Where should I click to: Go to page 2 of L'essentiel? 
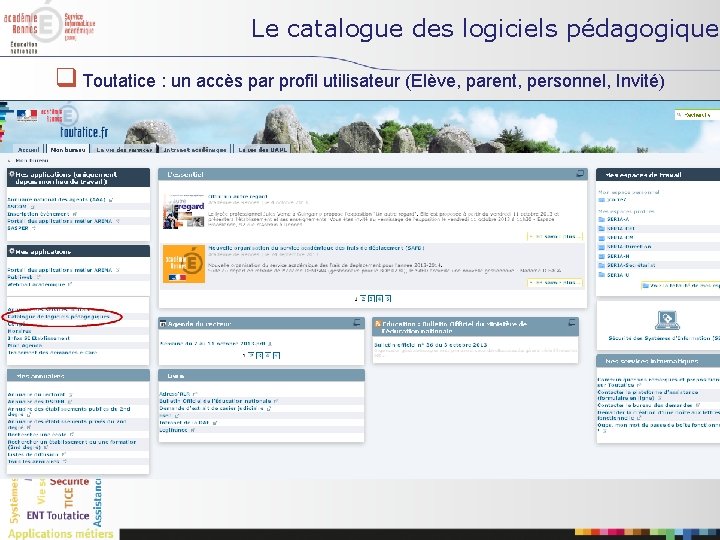click(363, 298)
